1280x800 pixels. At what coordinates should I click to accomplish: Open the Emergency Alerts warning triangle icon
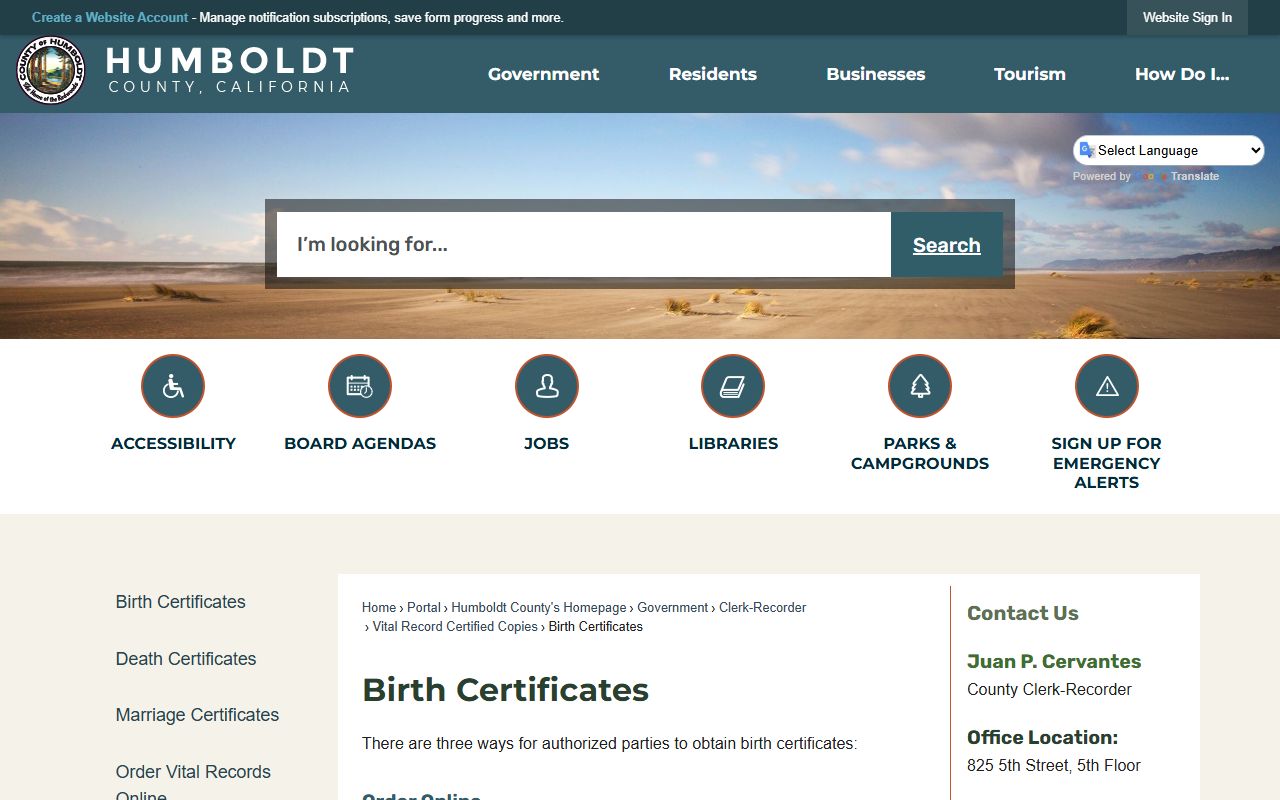[1107, 386]
